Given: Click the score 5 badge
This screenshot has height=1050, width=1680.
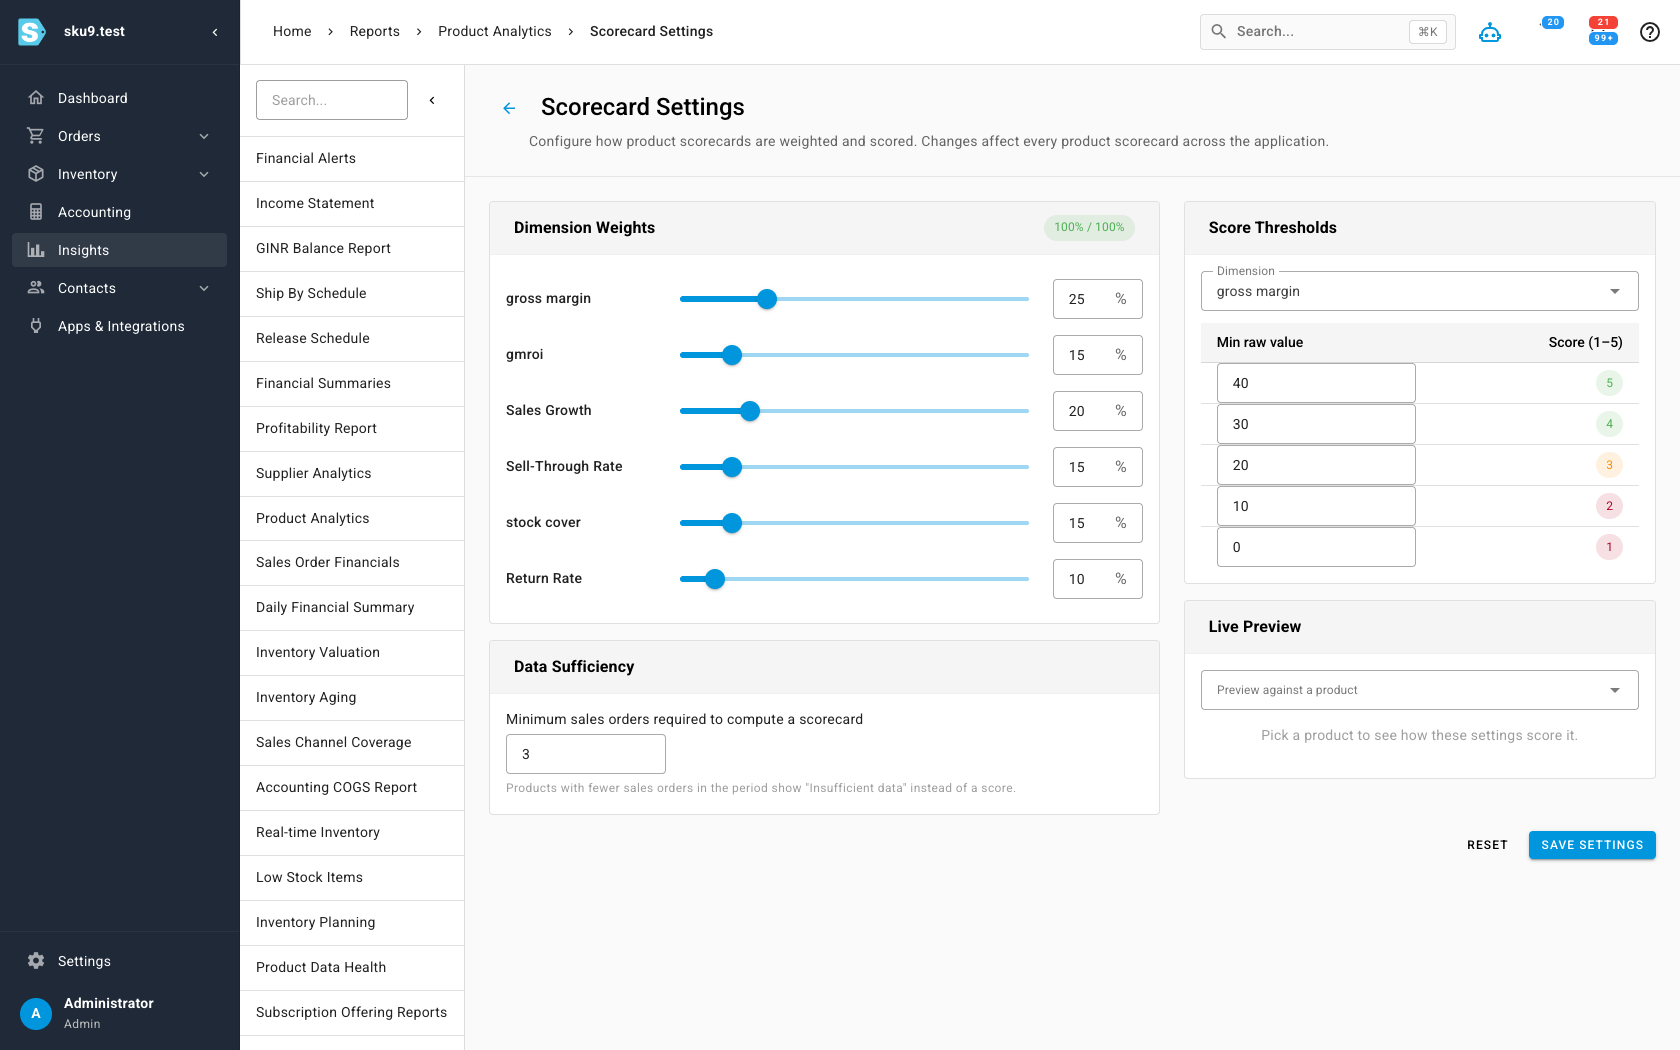Looking at the screenshot, I should 1609,383.
